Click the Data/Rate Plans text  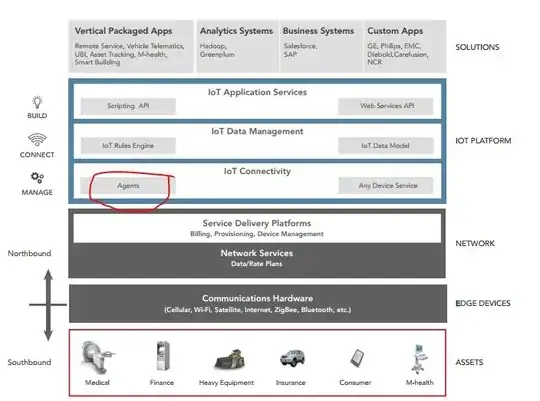257,264
